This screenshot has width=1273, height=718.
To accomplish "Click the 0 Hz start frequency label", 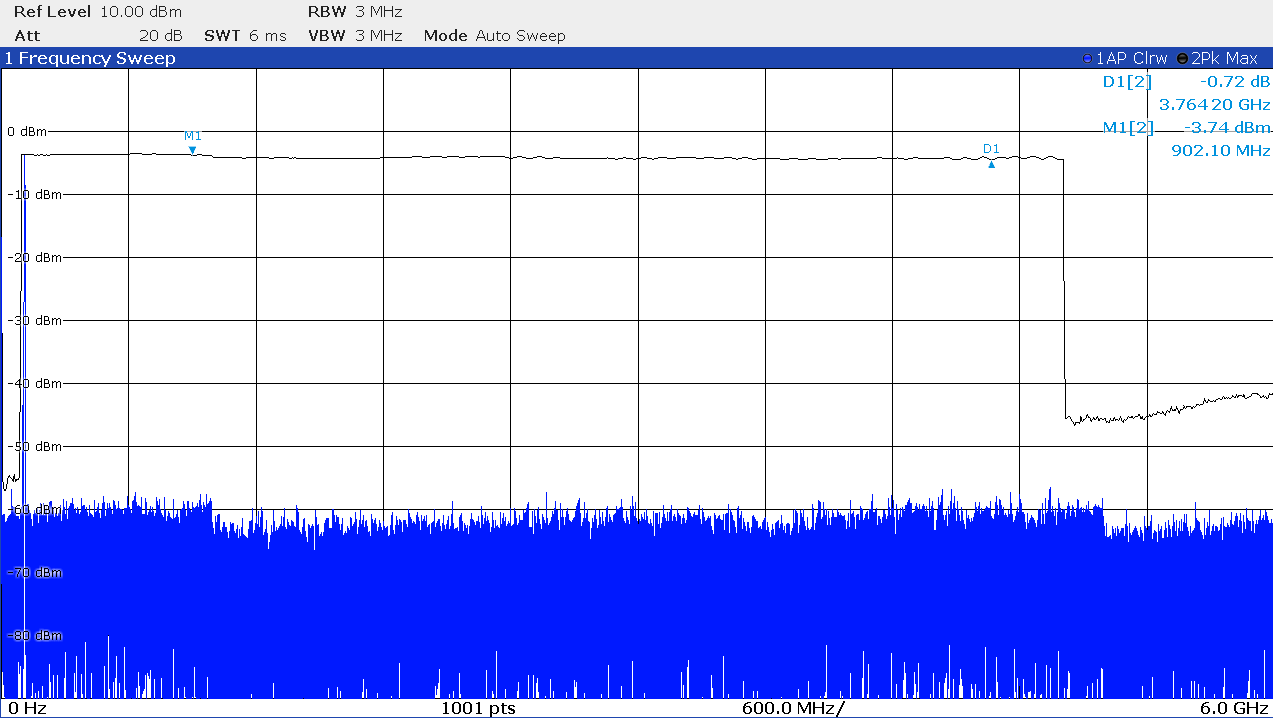I will 28,708.
